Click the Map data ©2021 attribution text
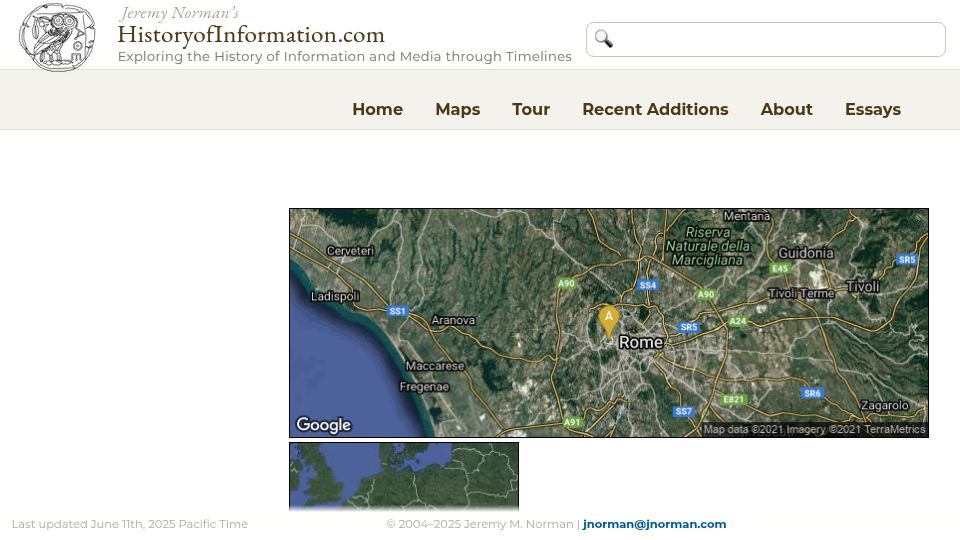The height and width of the screenshot is (540, 960). click(814, 430)
